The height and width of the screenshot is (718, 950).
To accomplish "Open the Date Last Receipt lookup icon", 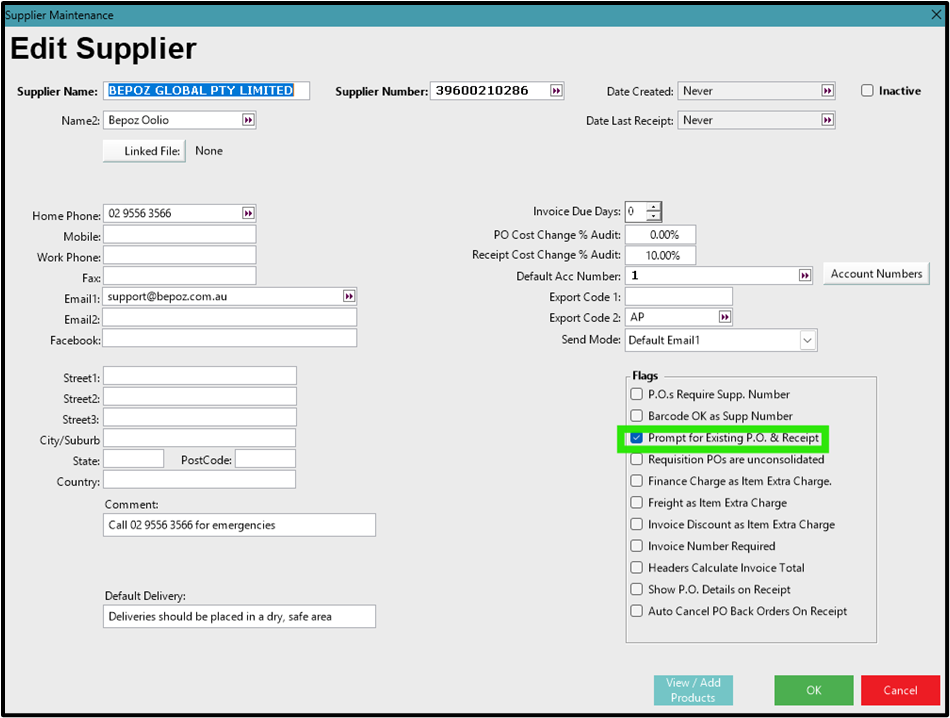I will click(828, 119).
